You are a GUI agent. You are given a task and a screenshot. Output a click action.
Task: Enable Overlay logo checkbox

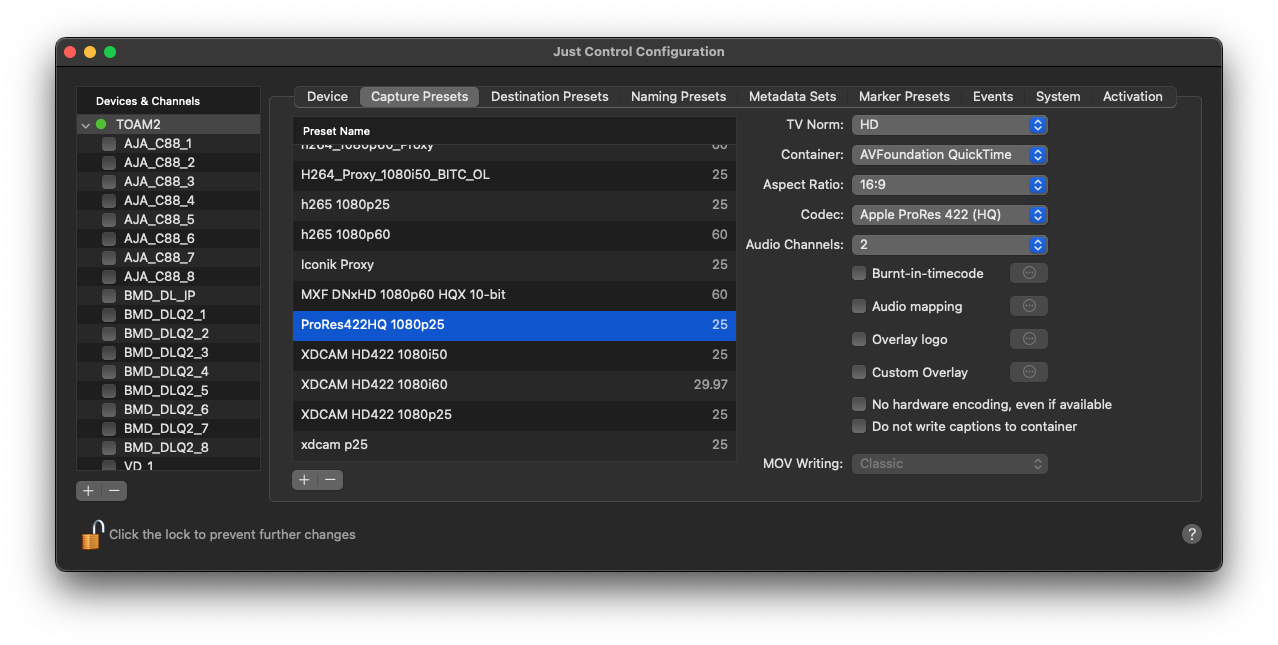pos(859,339)
